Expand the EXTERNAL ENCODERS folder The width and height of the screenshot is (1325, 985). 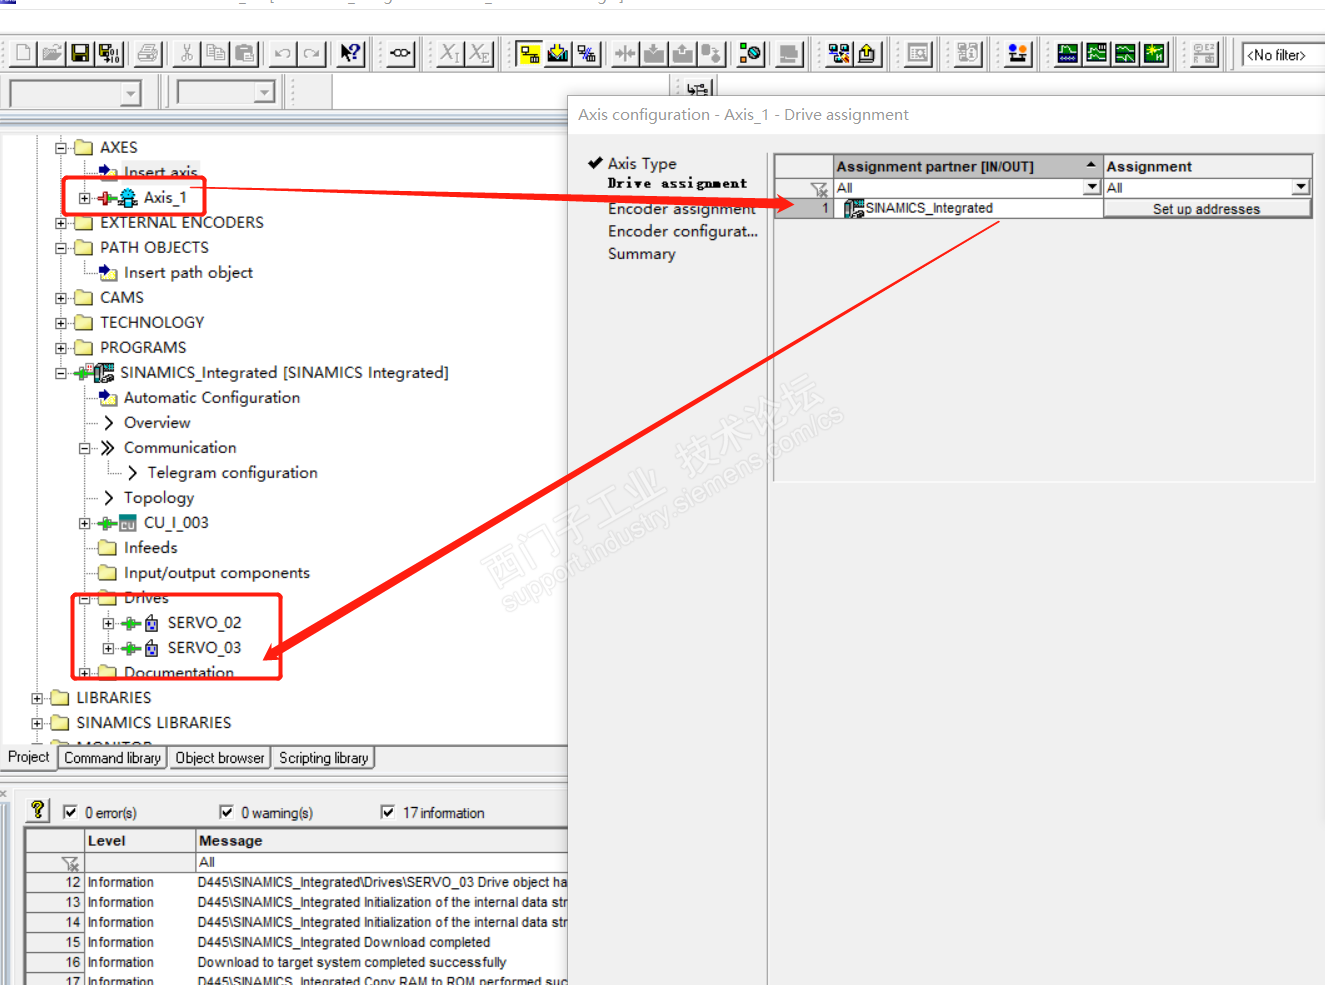click(61, 223)
